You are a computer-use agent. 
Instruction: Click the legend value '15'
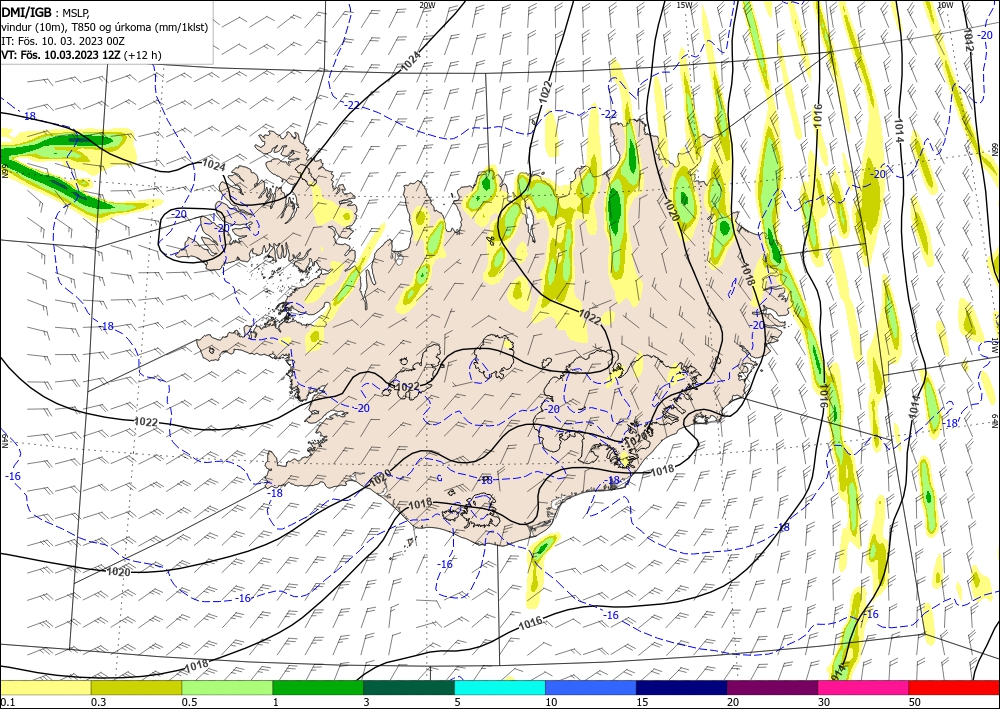pyautogui.click(x=642, y=702)
